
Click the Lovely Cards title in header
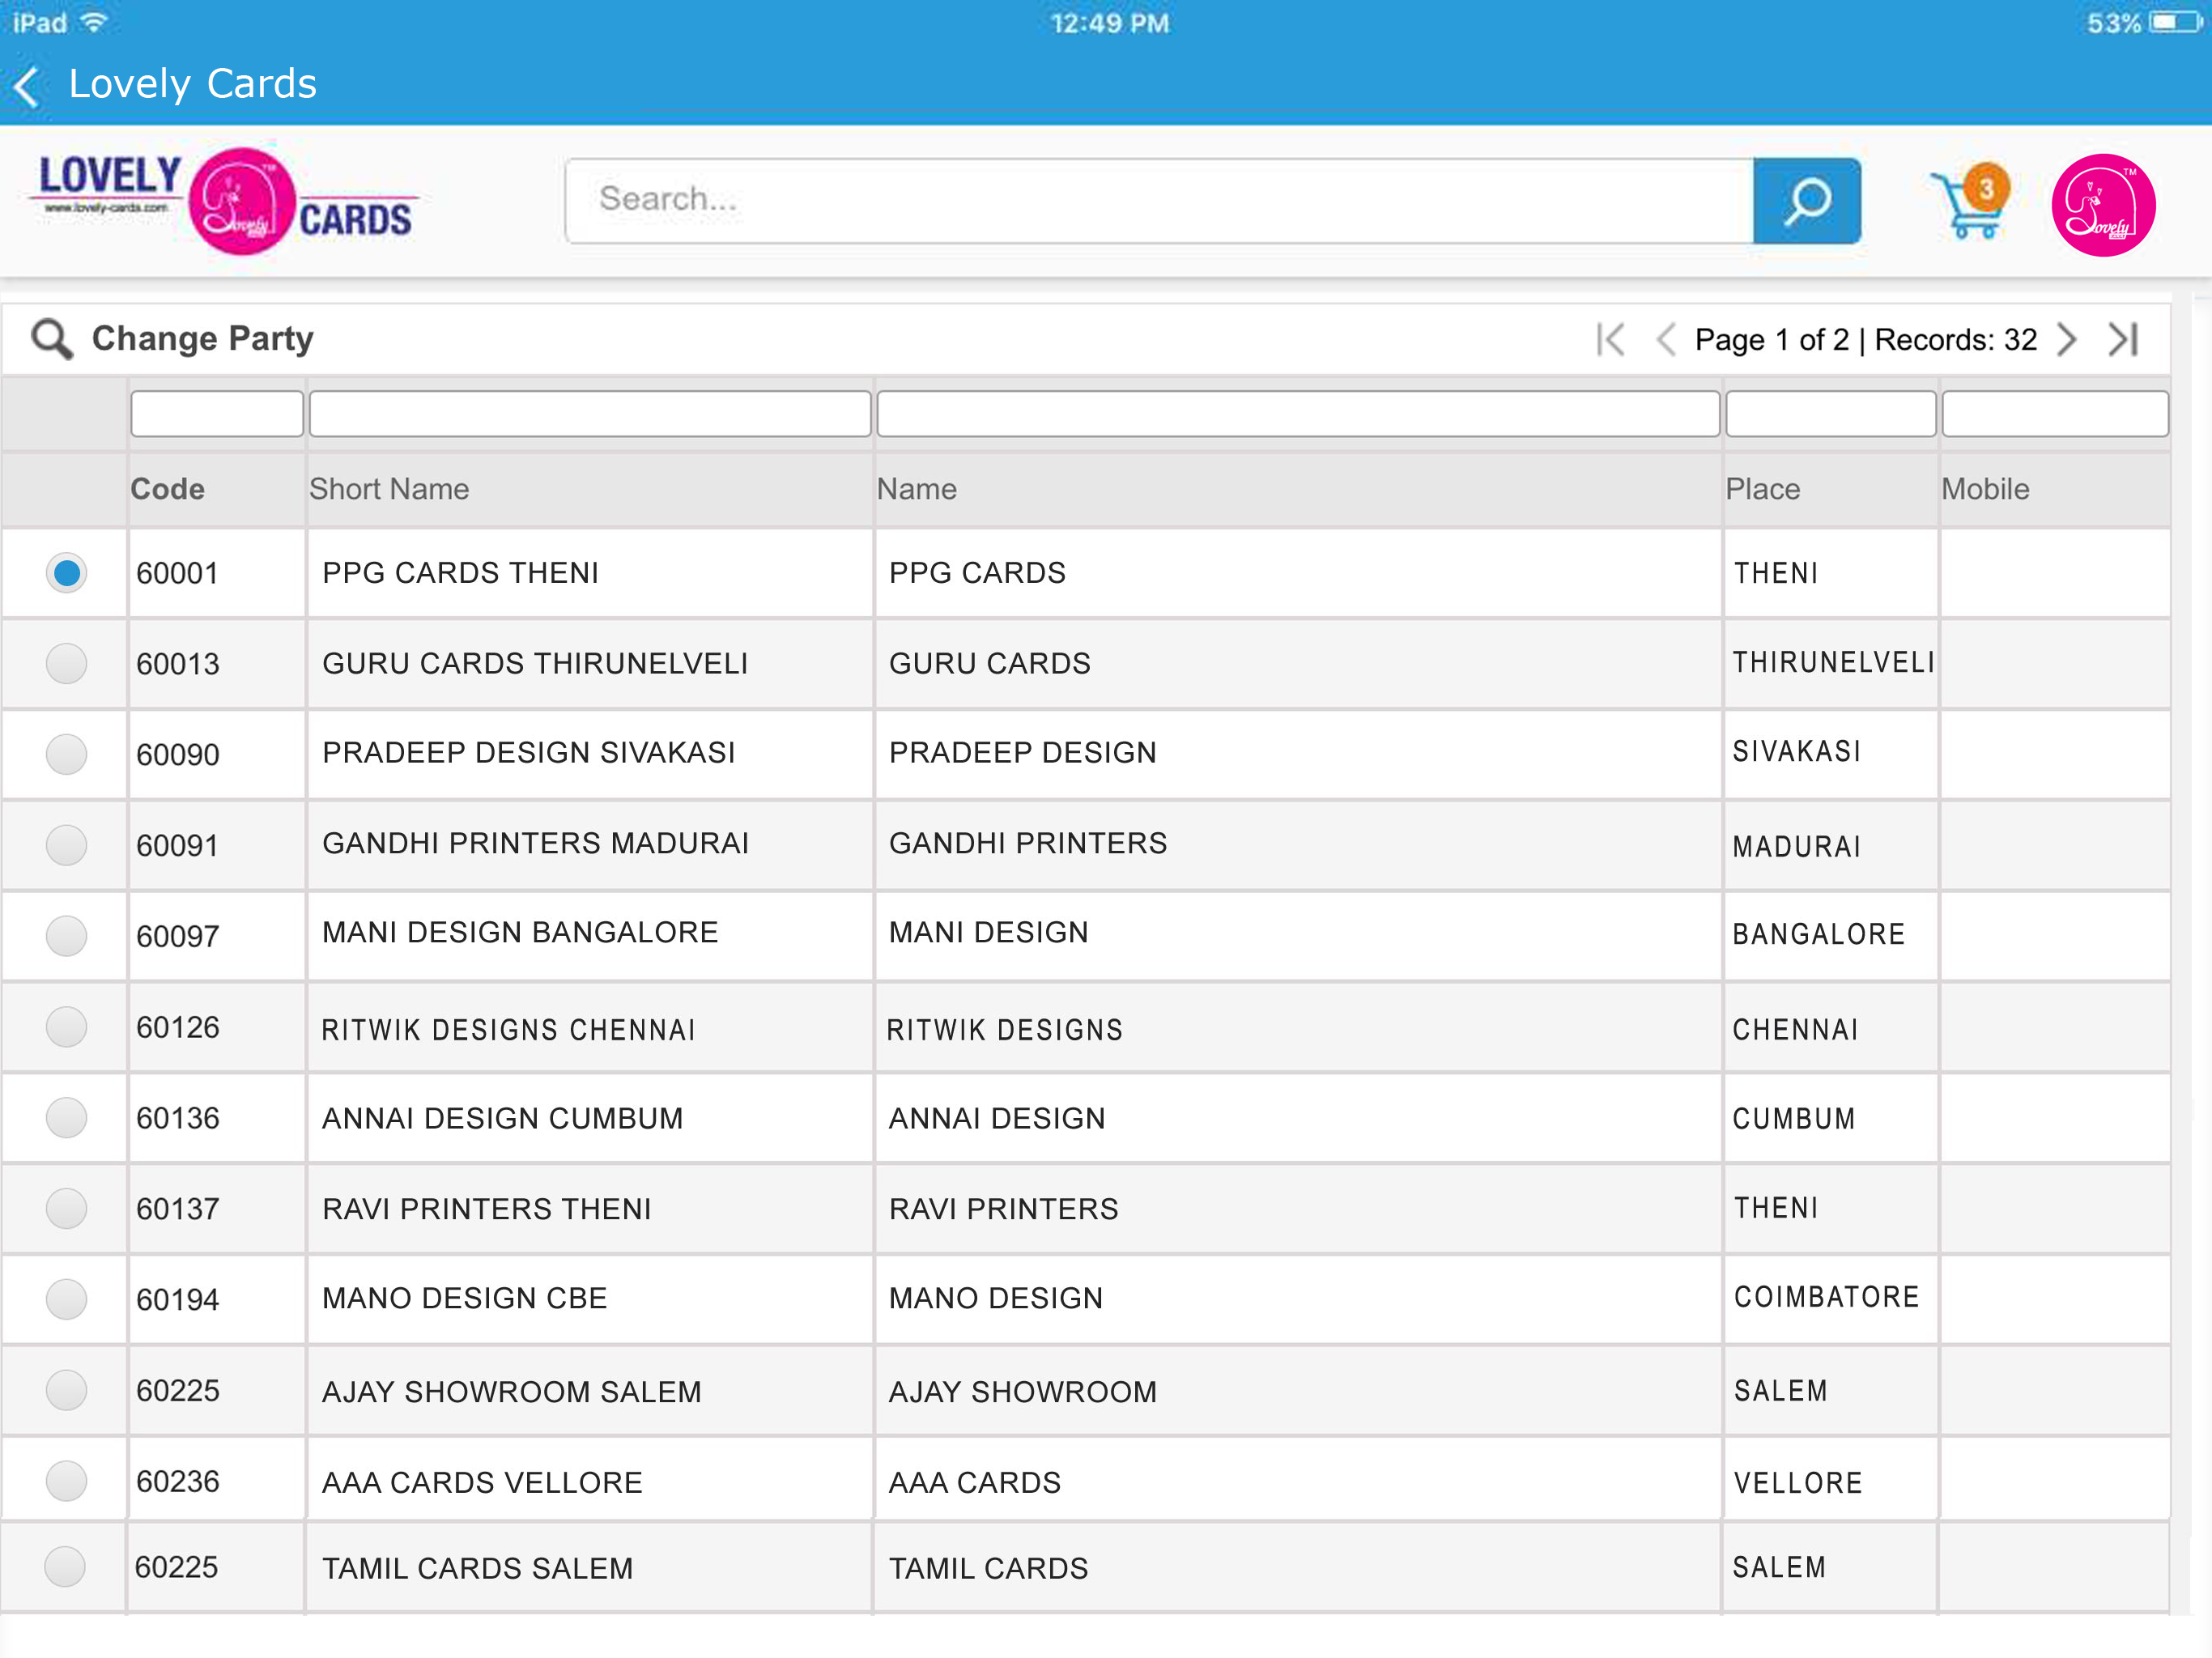click(x=192, y=84)
